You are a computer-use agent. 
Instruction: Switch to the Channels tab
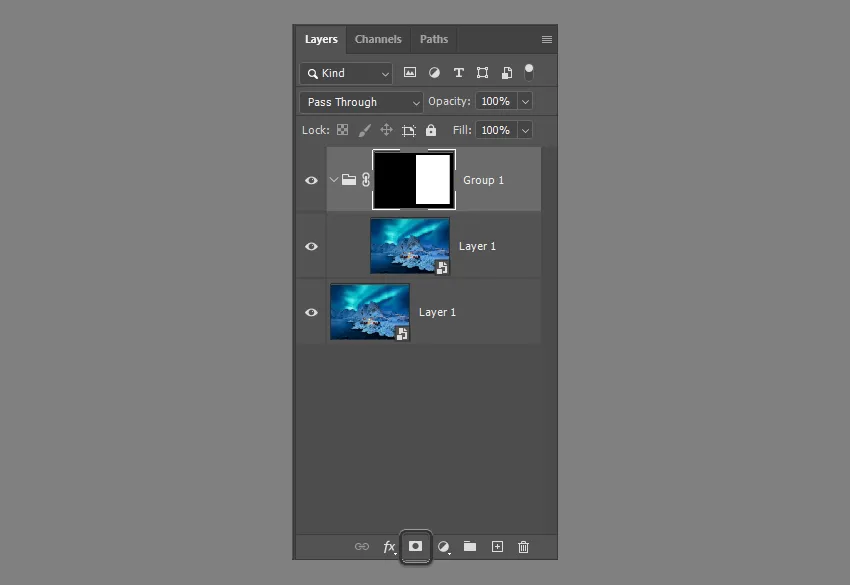point(378,39)
